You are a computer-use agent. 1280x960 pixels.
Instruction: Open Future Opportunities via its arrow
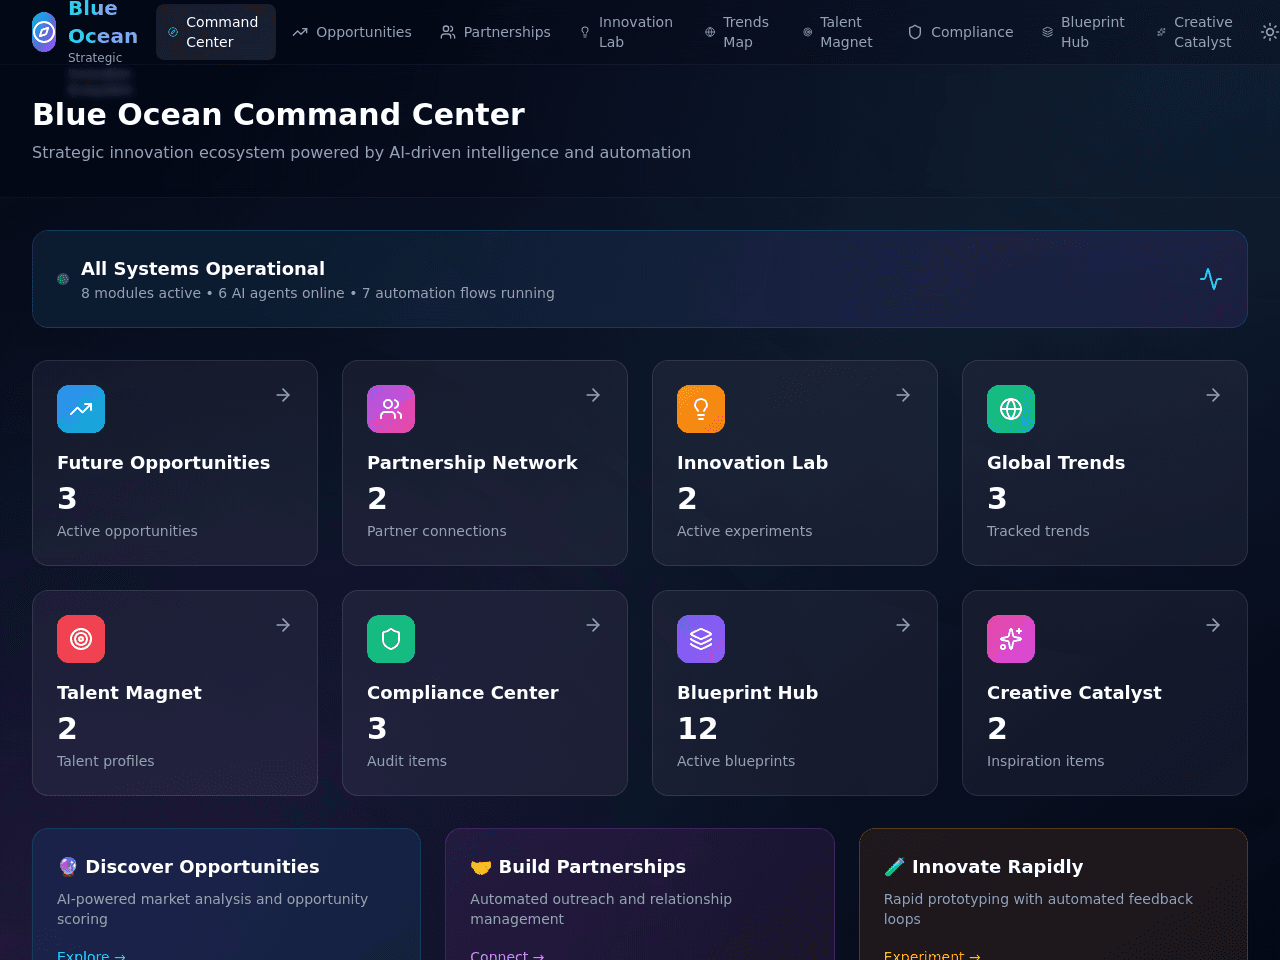[x=283, y=395]
